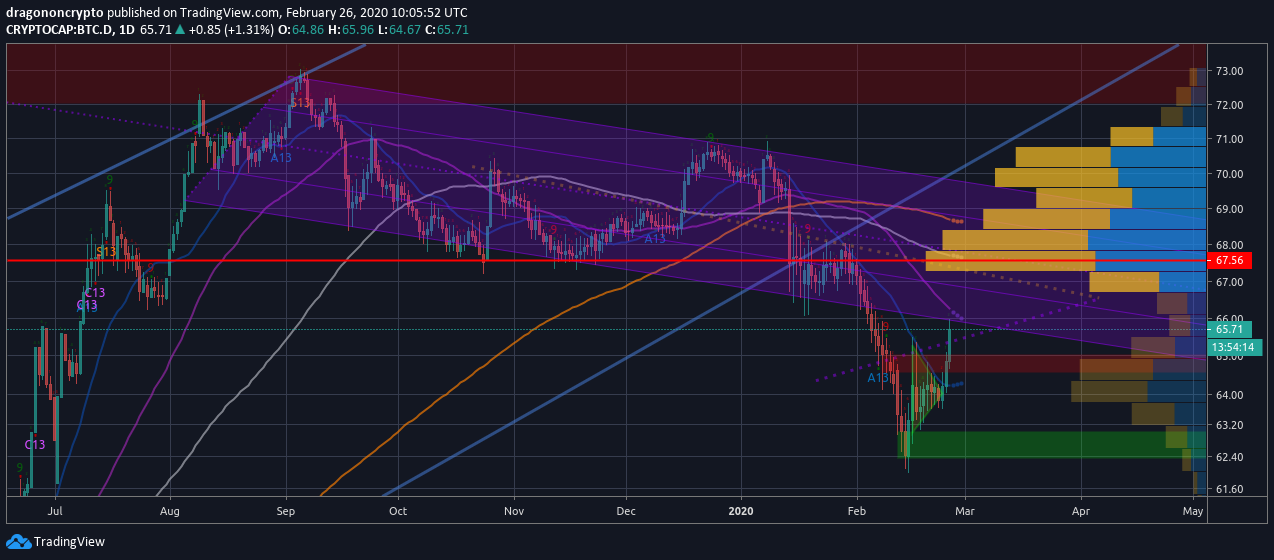The width and height of the screenshot is (1274, 560).
Task: Click the Aug label on time axis
Action: tap(169, 510)
